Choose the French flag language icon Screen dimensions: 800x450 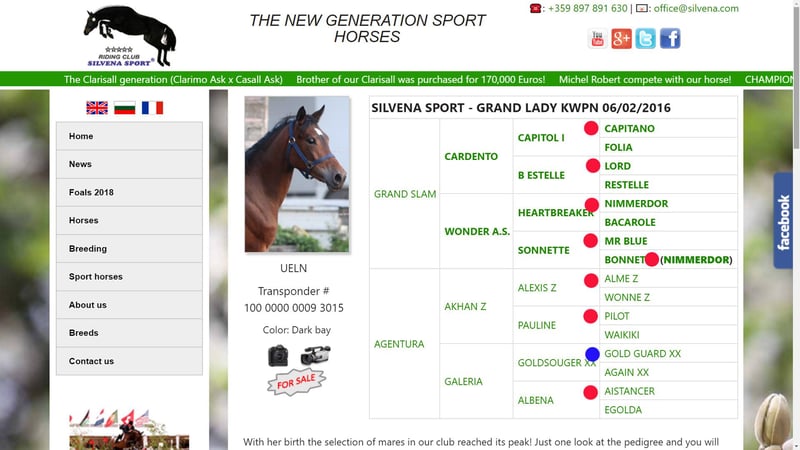tap(152, 108)
